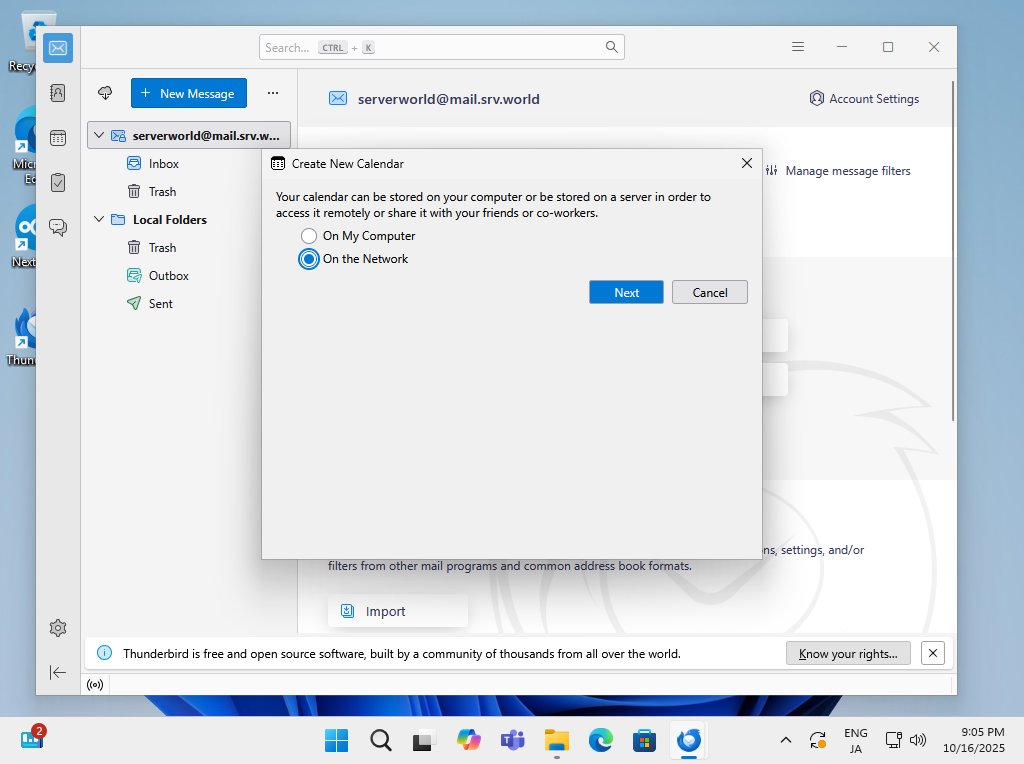
Task: Open the Thunderbird app menu hamburger icon
Action: click(798, 47)
